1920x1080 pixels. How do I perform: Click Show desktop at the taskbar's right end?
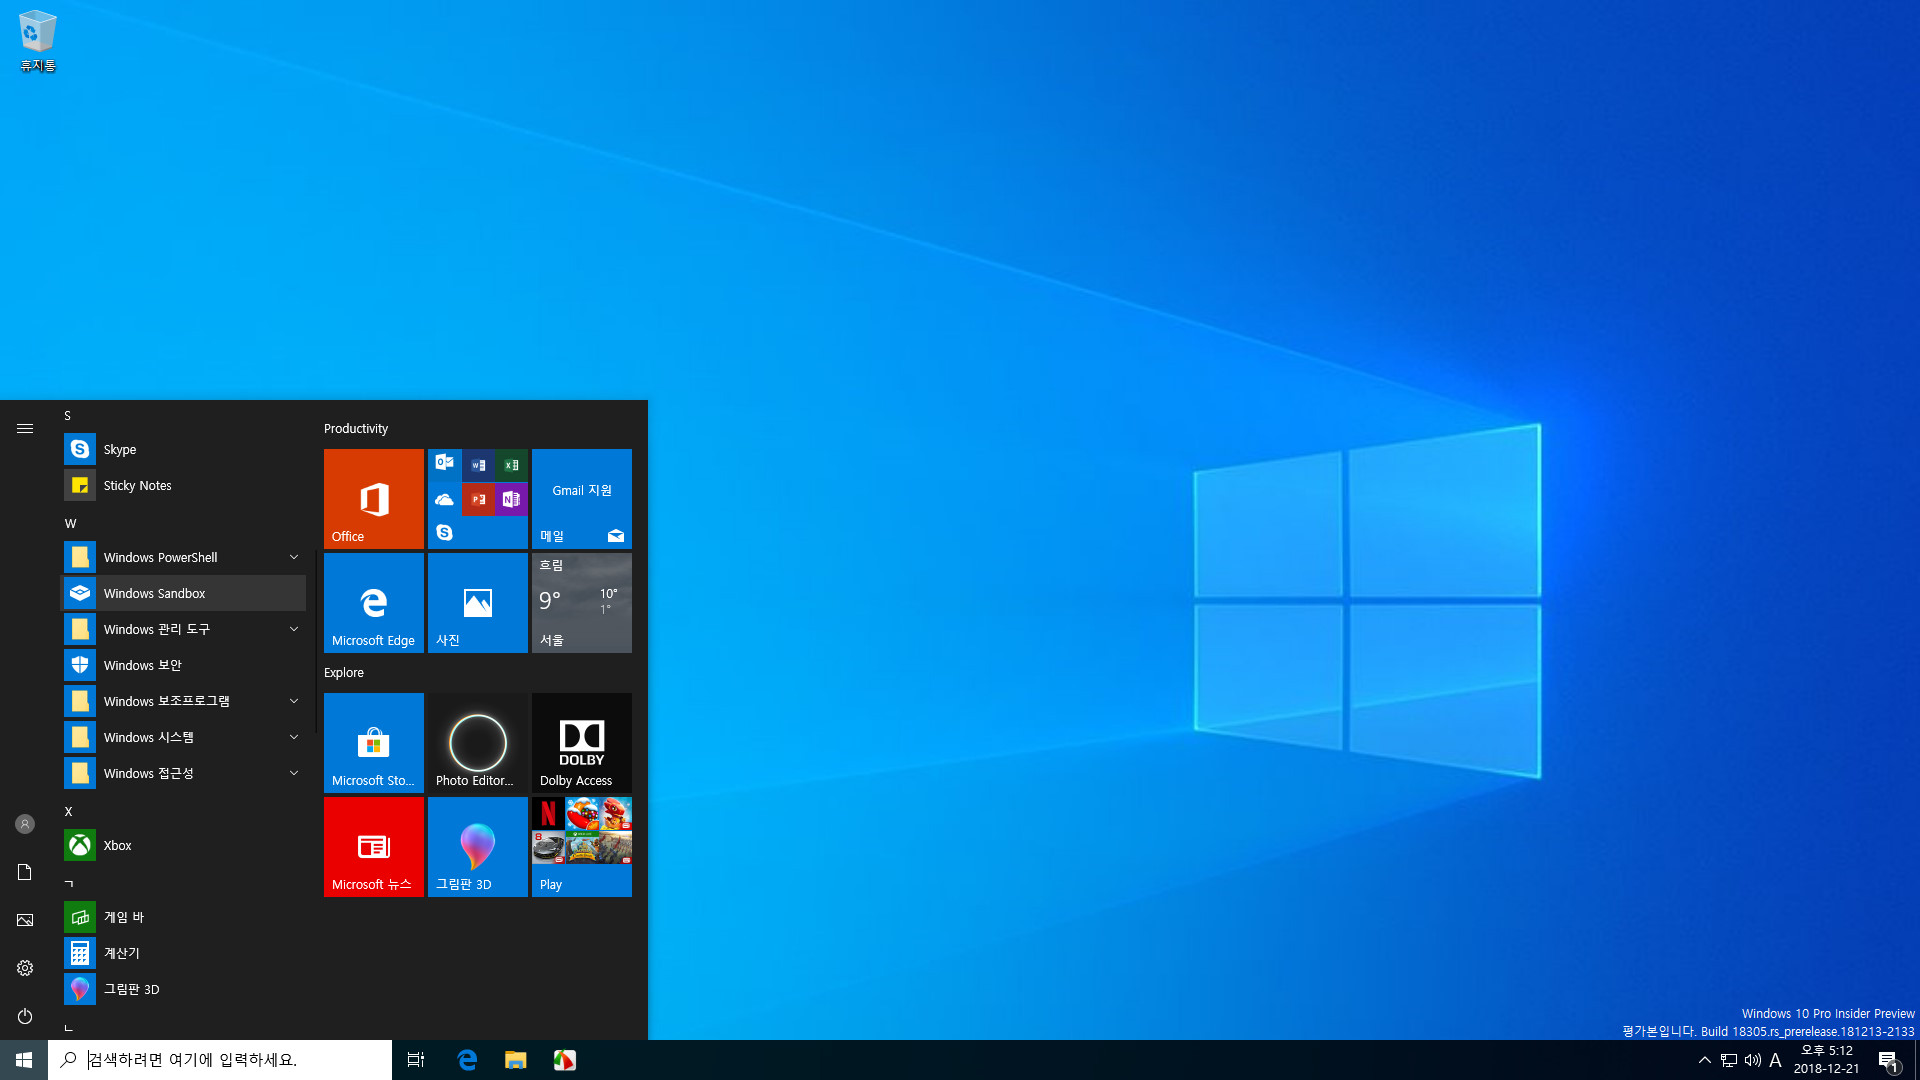[1916, 1060]
